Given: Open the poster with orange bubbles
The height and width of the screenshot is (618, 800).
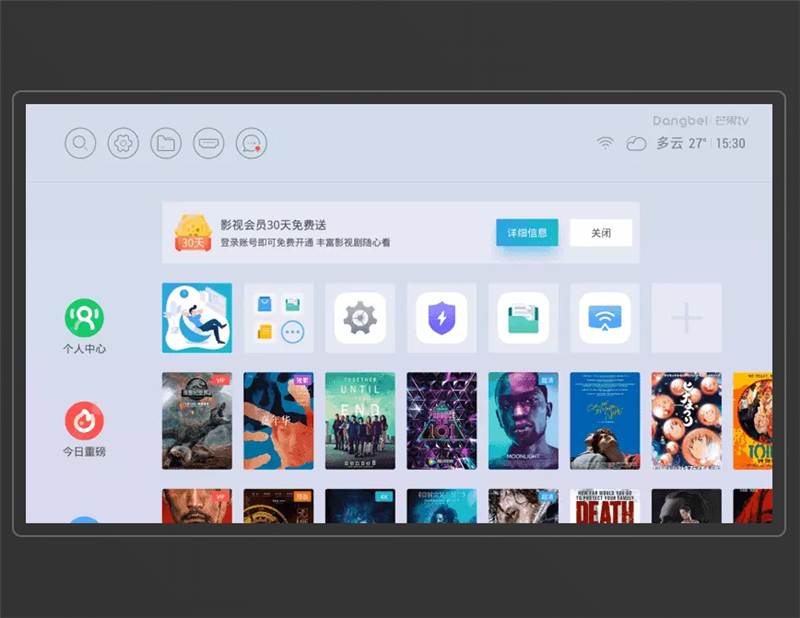Looking at the screenshot, I should 687,421.
